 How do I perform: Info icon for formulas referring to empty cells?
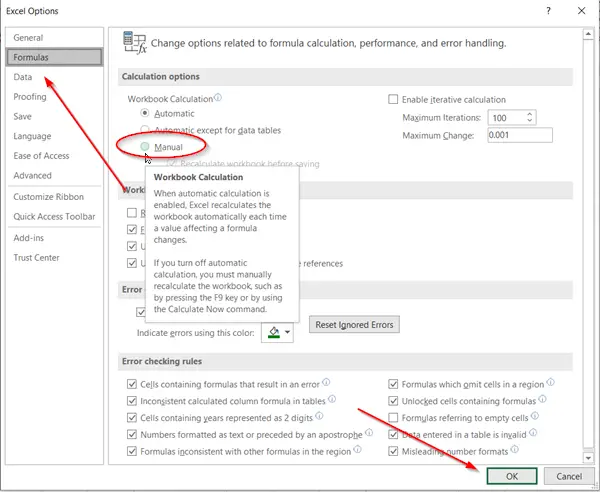535,415
